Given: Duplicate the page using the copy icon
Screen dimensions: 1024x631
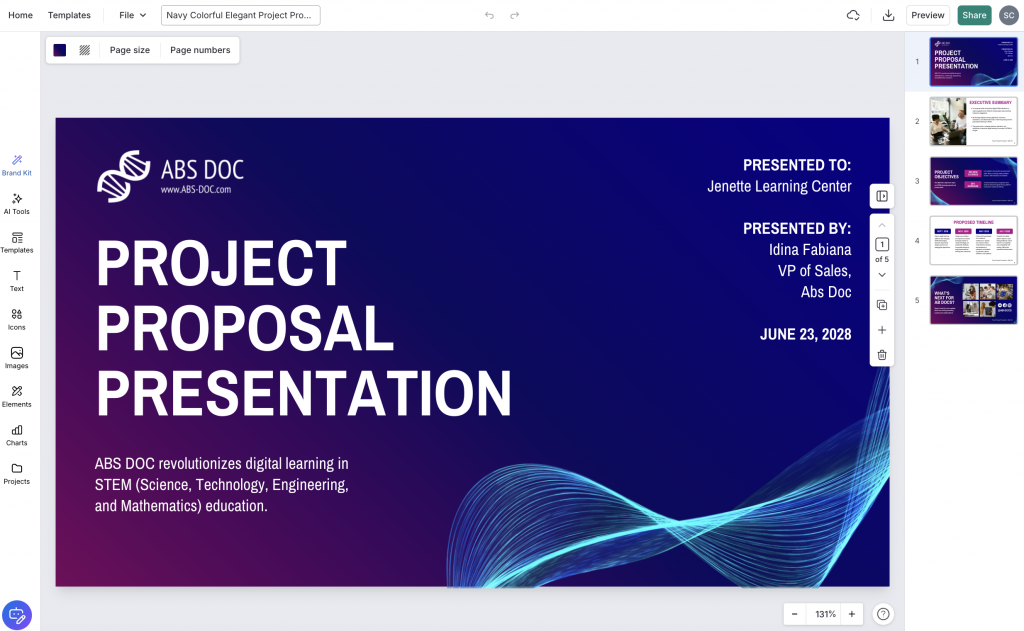Looking at the screenshot, I should 880,305.
